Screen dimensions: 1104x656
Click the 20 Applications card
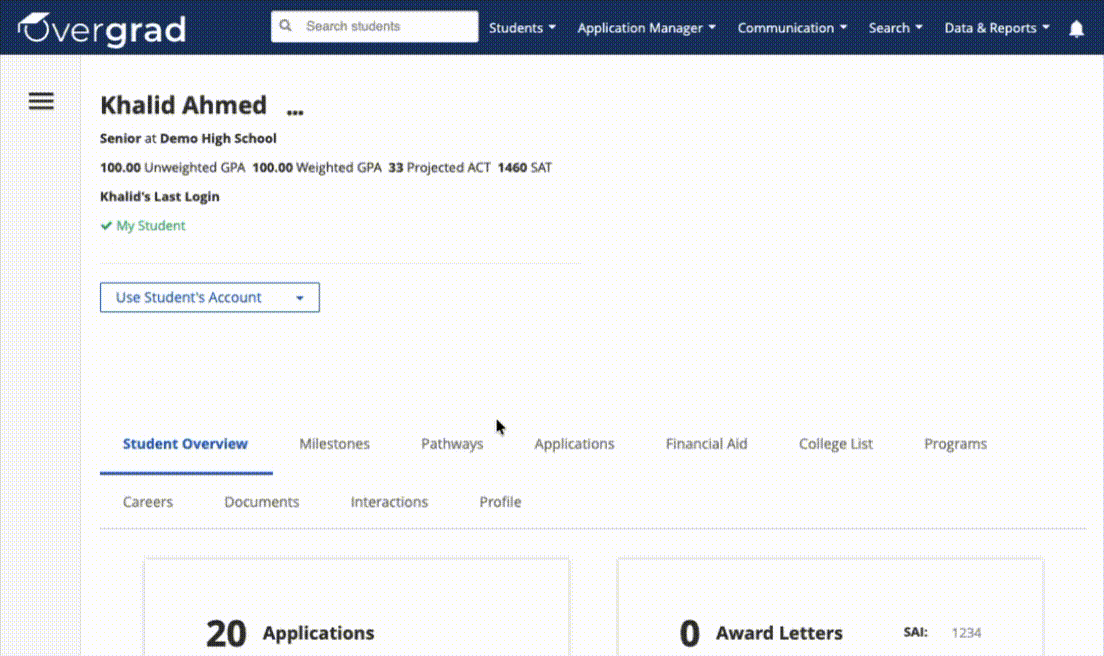pyautogui.click(x=357, y=607)
